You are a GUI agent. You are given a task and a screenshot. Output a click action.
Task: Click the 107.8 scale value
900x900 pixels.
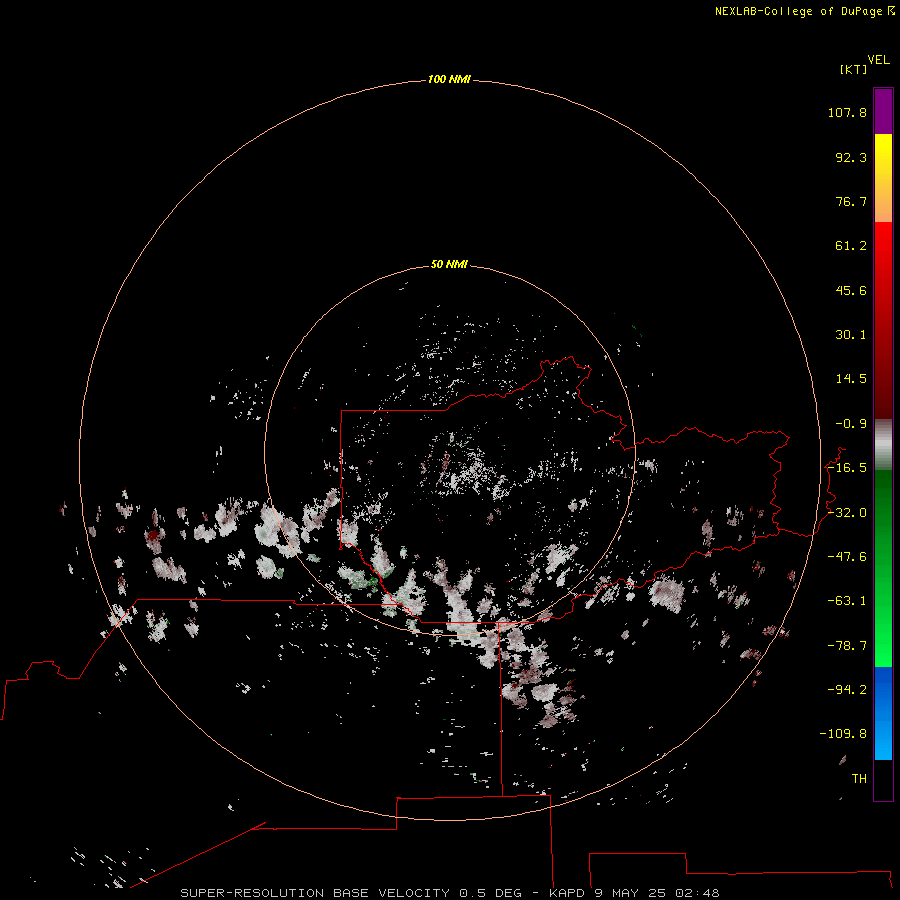847,112
